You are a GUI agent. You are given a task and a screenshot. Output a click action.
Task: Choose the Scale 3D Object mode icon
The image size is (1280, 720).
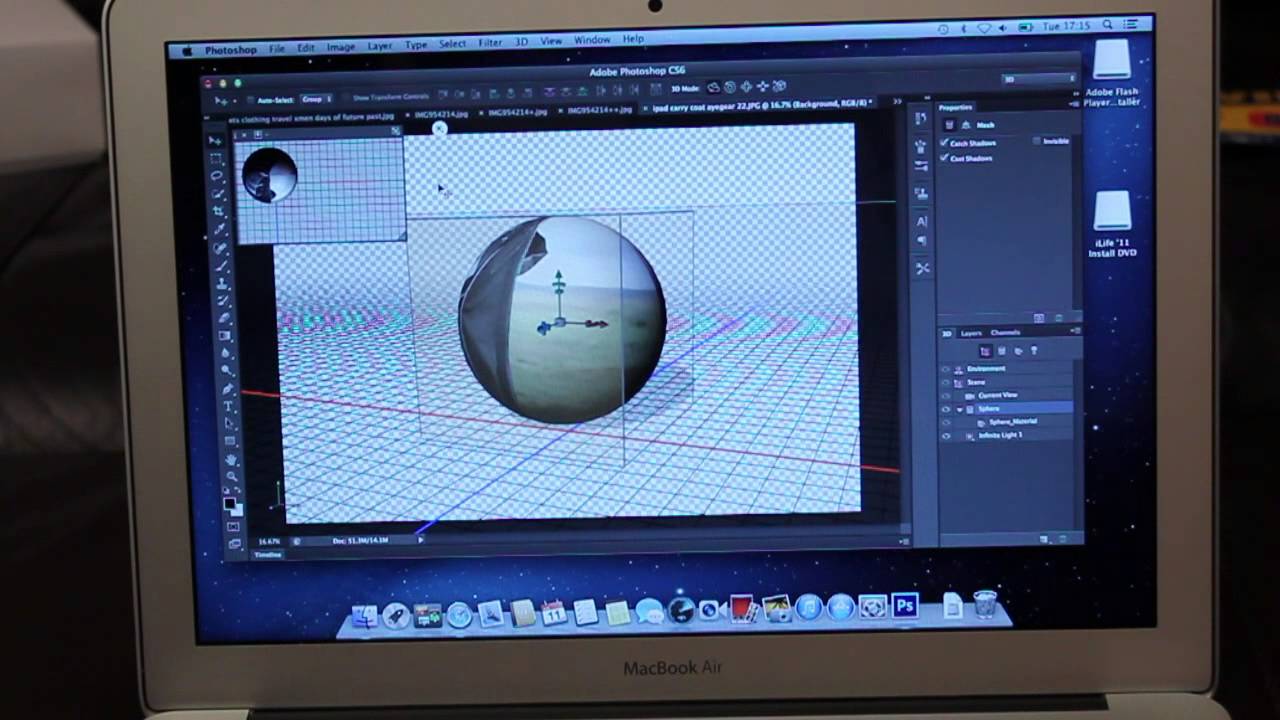(780, 87)
